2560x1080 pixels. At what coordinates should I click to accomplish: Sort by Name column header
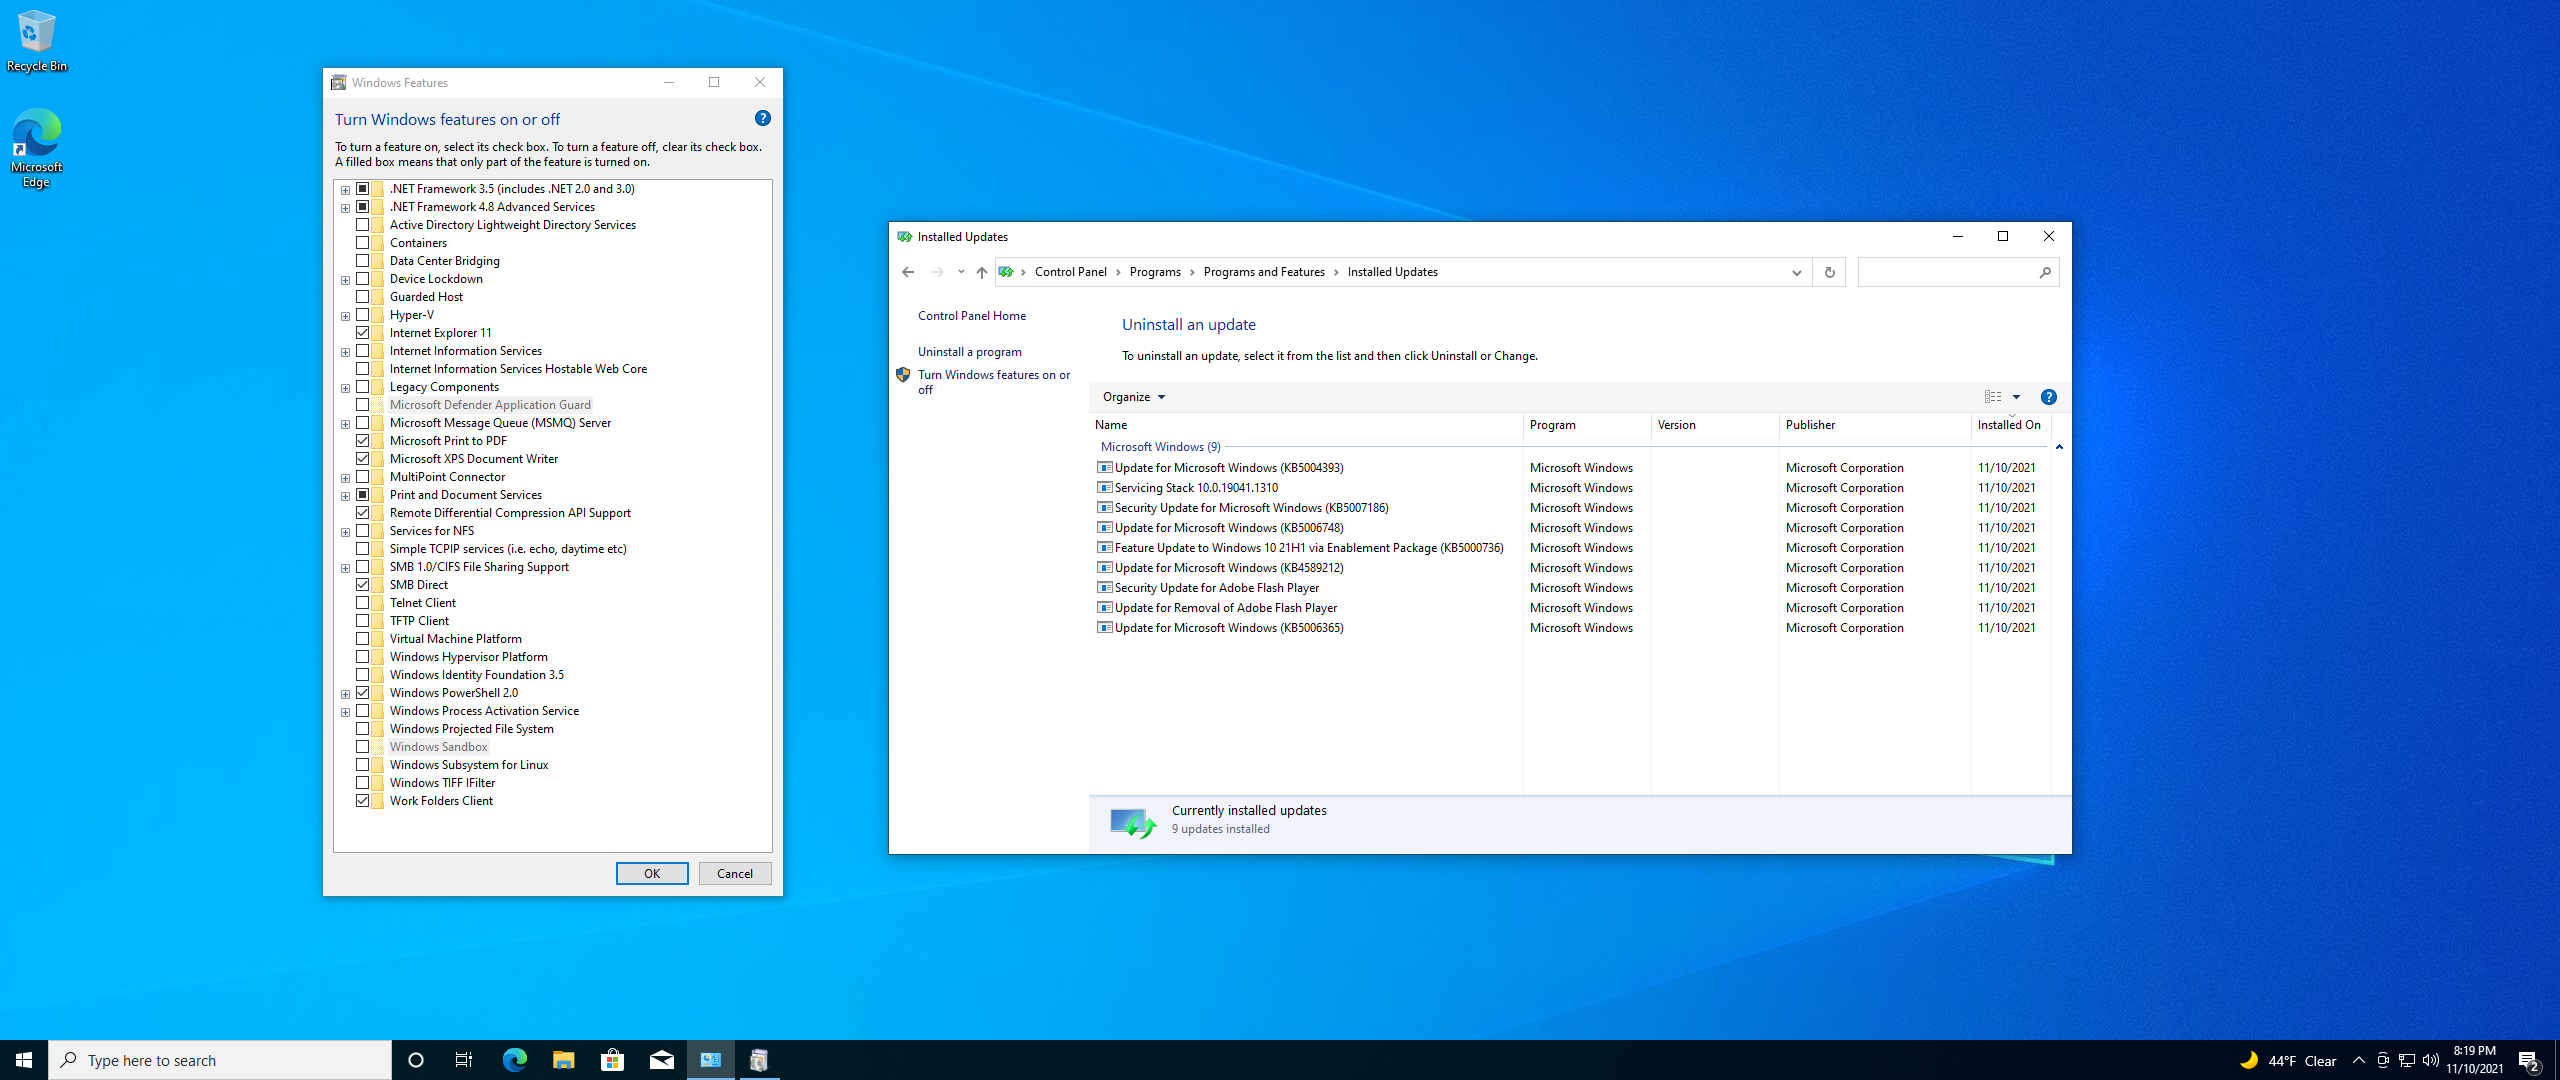coord(1306,425)
